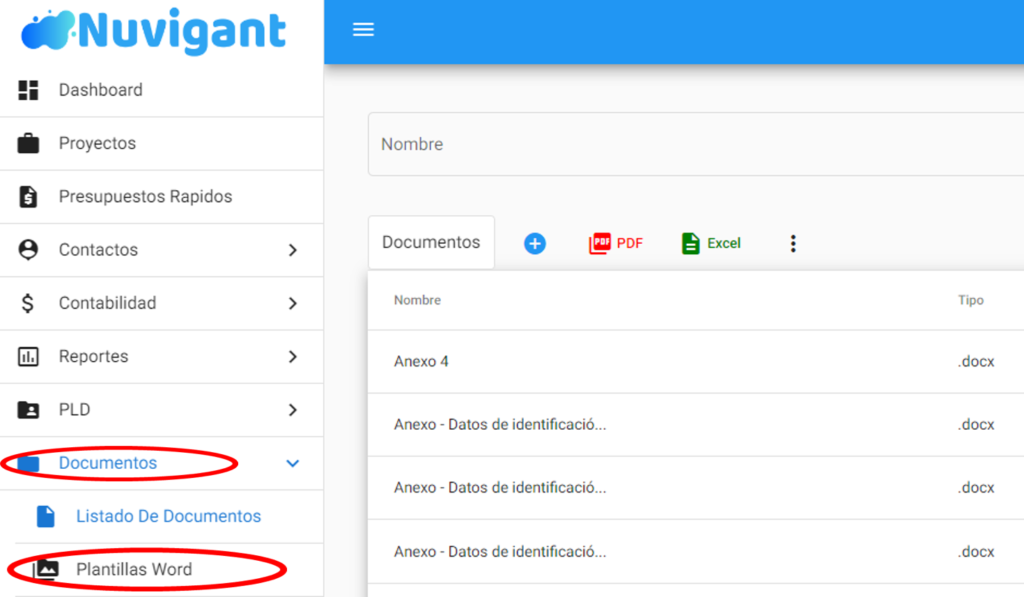Click the Listado De Documentos file icon
Screen dimensions: 1024x597
pyautogui.click(x=46, y=516)
